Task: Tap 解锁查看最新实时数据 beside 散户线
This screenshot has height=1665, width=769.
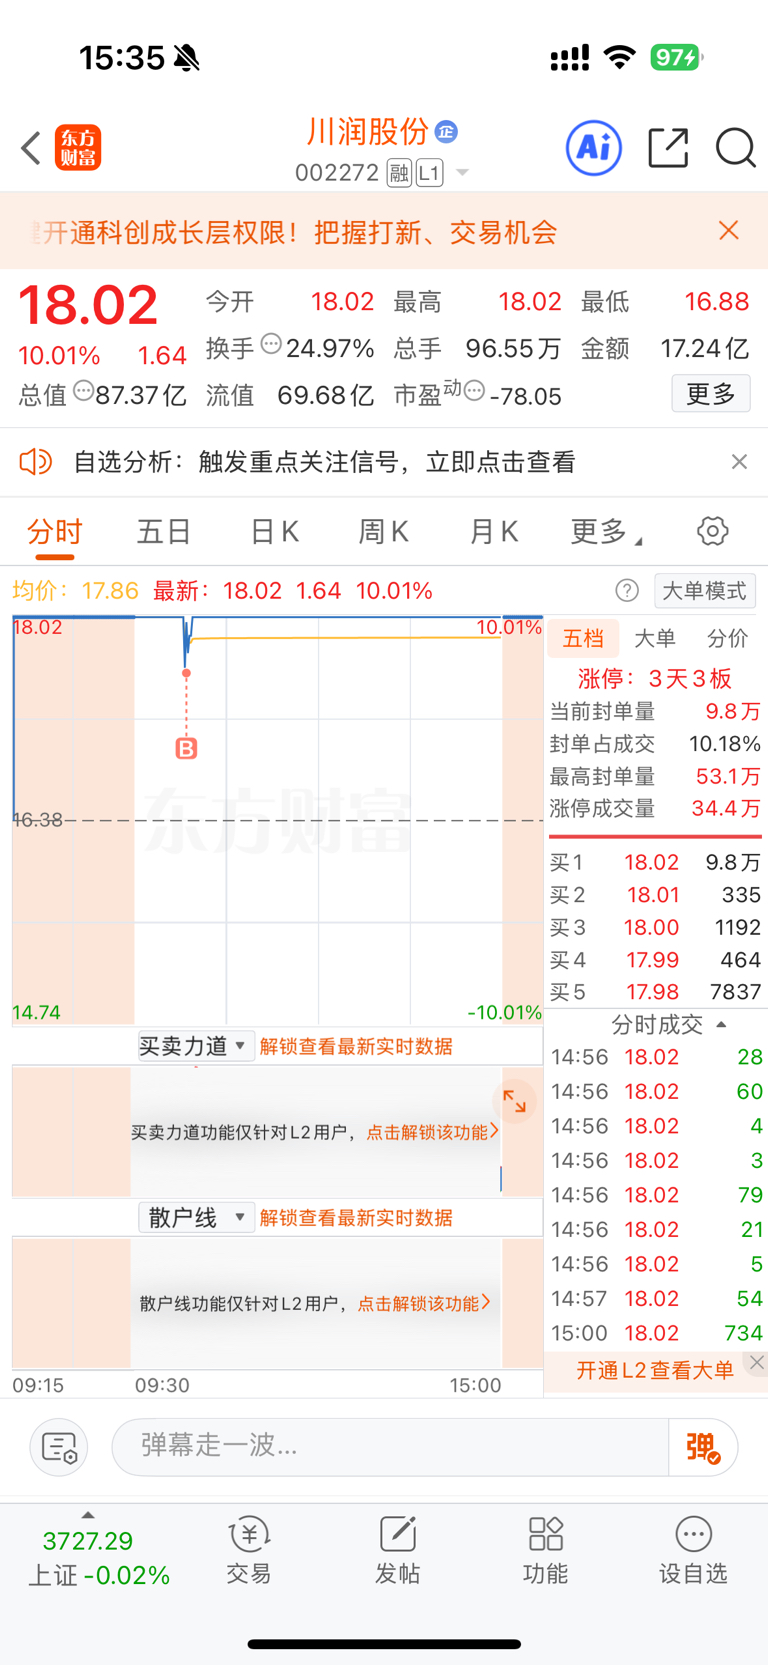Action: point(356,1218)
